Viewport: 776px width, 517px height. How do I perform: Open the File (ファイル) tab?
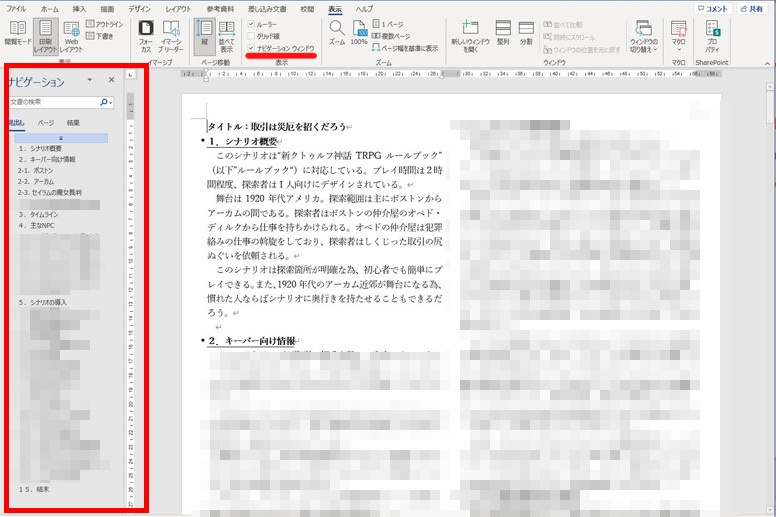16,9
